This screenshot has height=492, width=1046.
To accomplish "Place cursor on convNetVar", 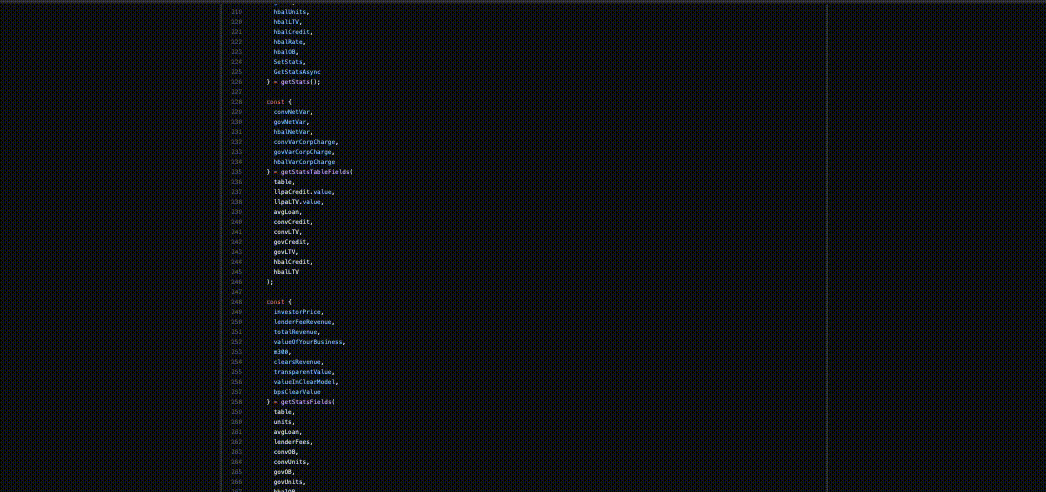I will (291, 111).
